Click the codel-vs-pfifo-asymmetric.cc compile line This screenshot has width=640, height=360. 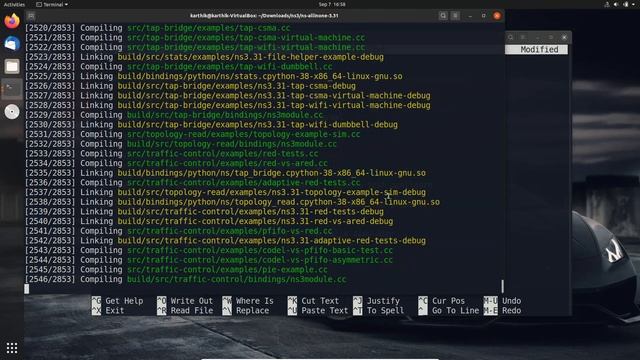pos(209,260)
